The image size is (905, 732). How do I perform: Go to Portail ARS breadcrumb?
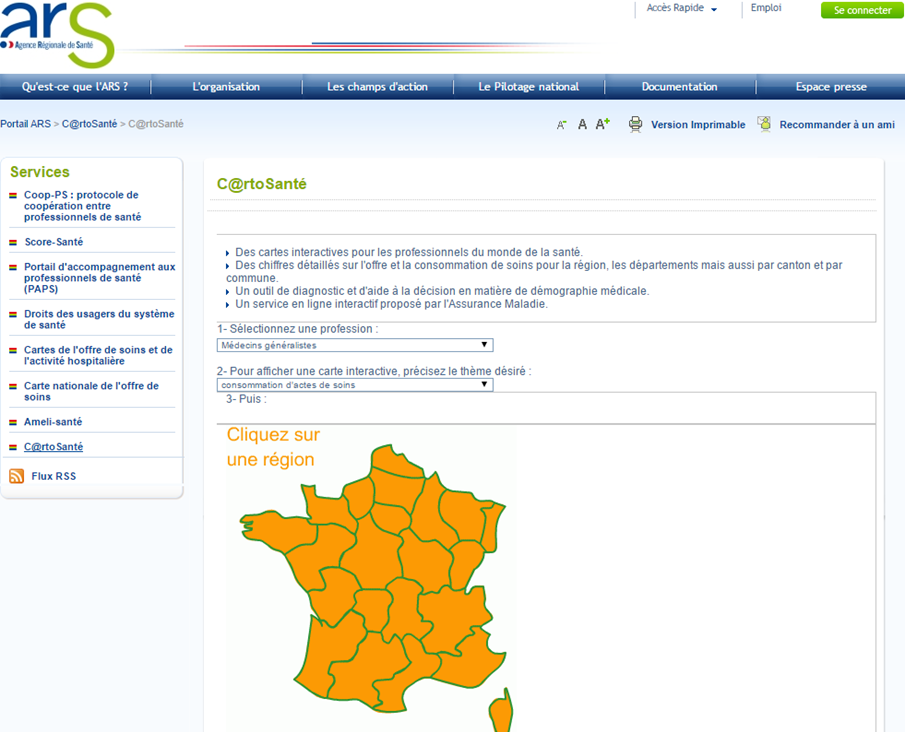[25, 124]
